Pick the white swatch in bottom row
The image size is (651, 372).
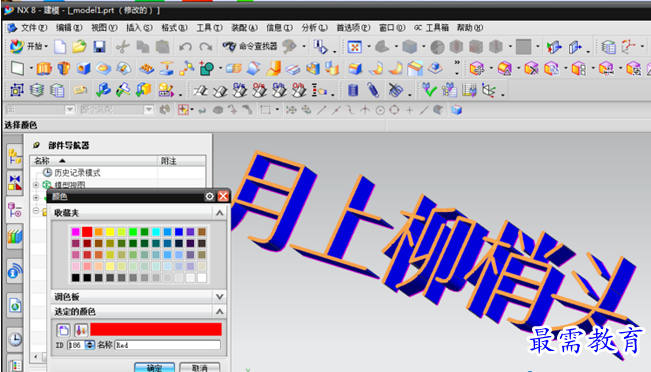tap(202, 277)
